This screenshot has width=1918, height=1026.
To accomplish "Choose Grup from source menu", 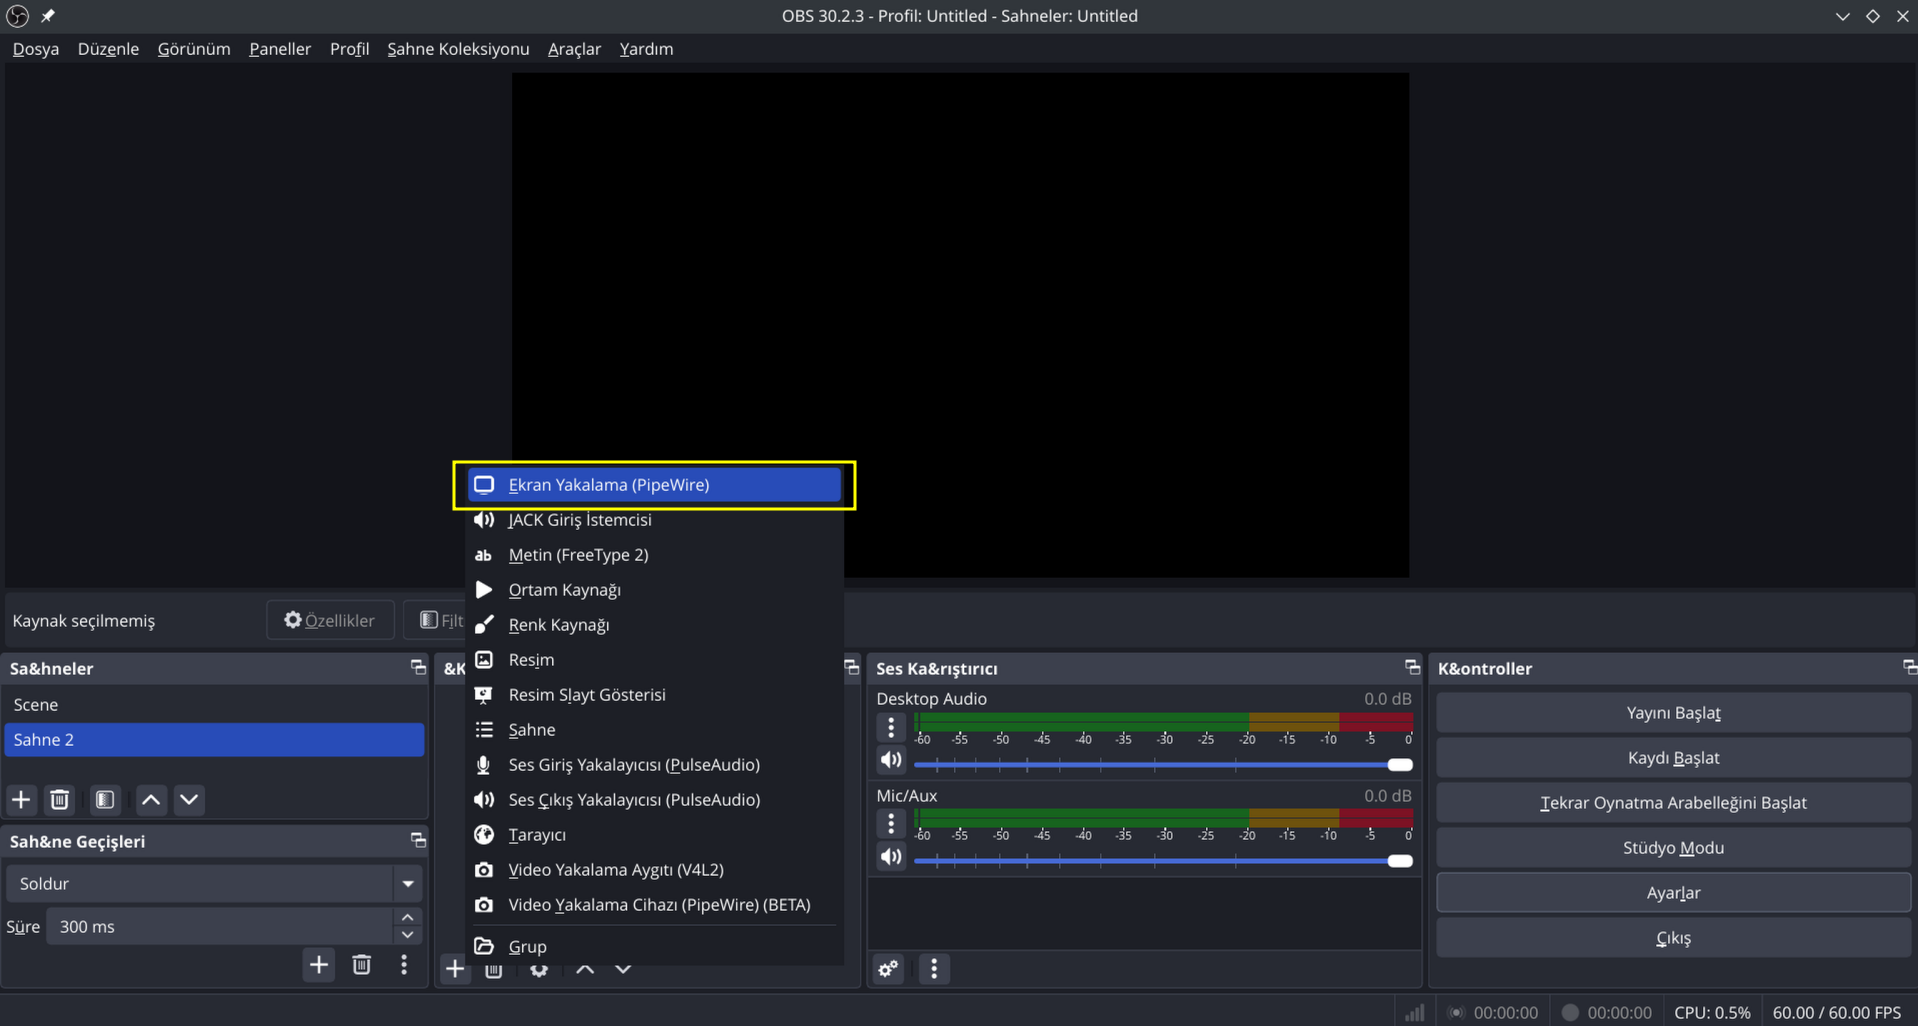I will pyautogui.click(x=654, y=946).
